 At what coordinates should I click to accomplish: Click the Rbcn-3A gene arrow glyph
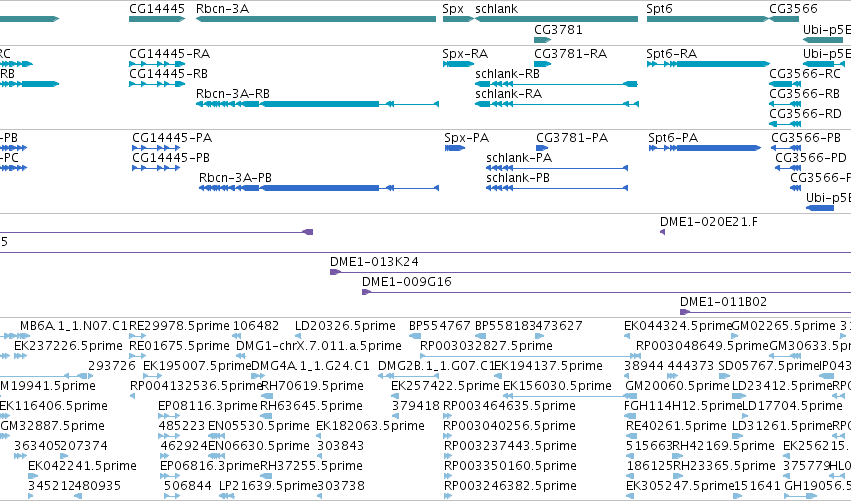coord(316,19)
